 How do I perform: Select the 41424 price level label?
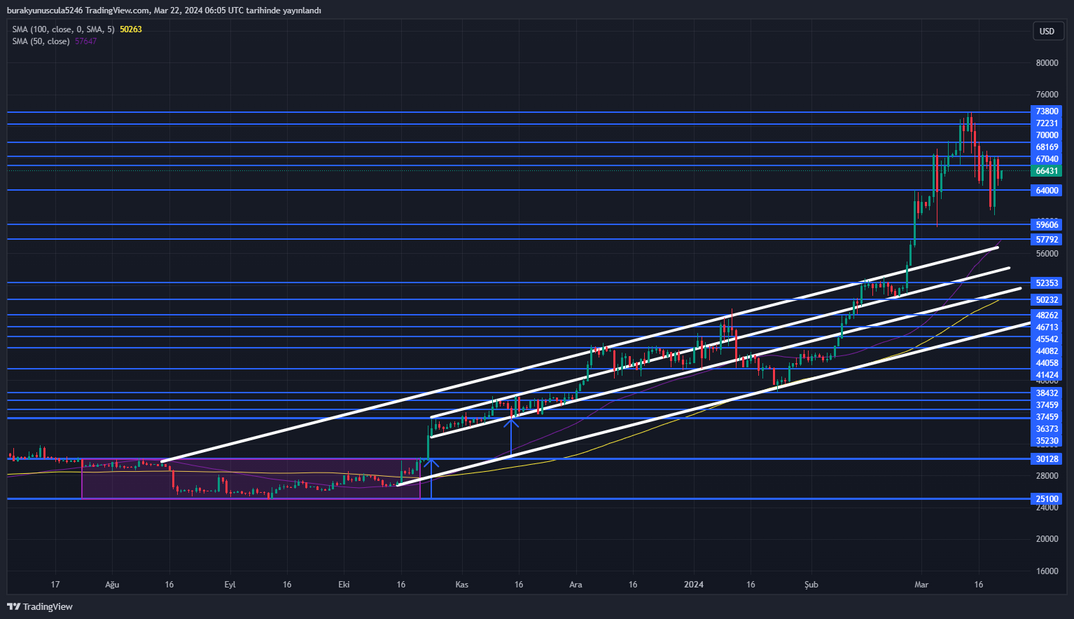click(1047, 375)
